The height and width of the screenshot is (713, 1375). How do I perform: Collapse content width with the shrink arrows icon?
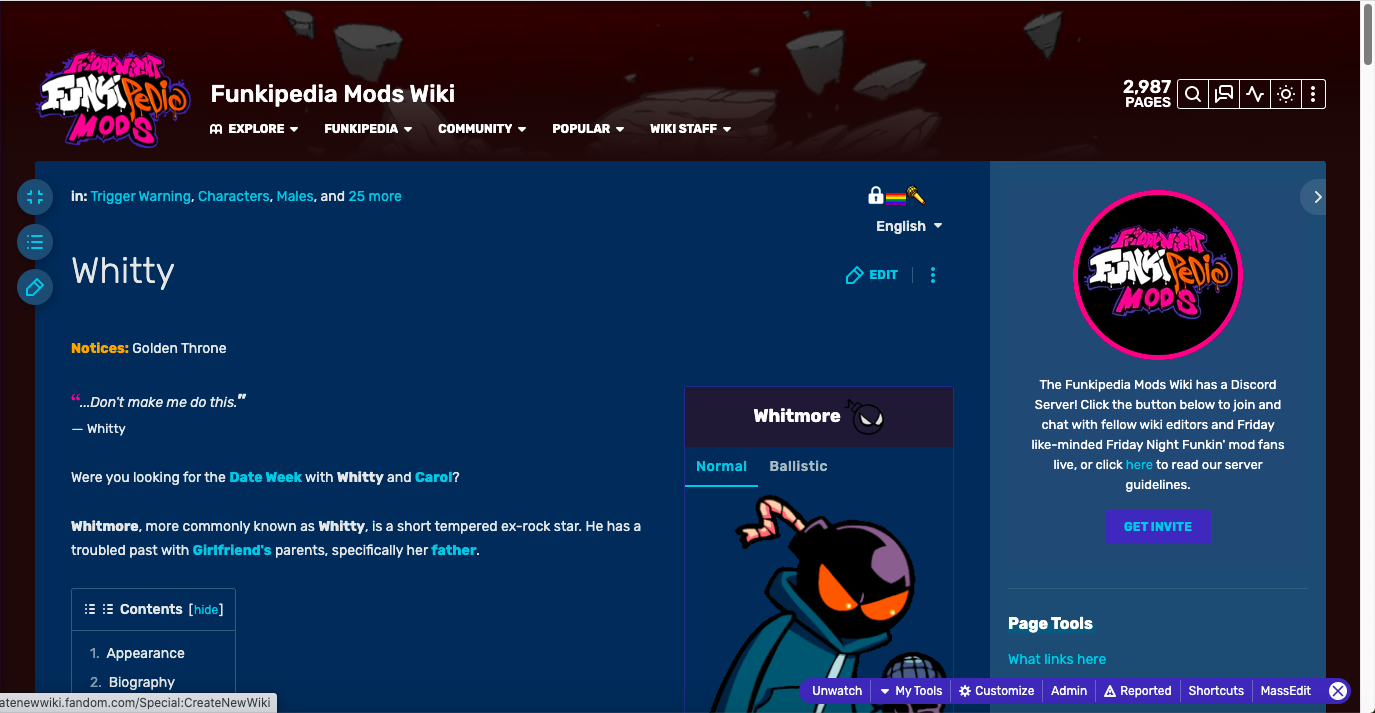(35, 197)
